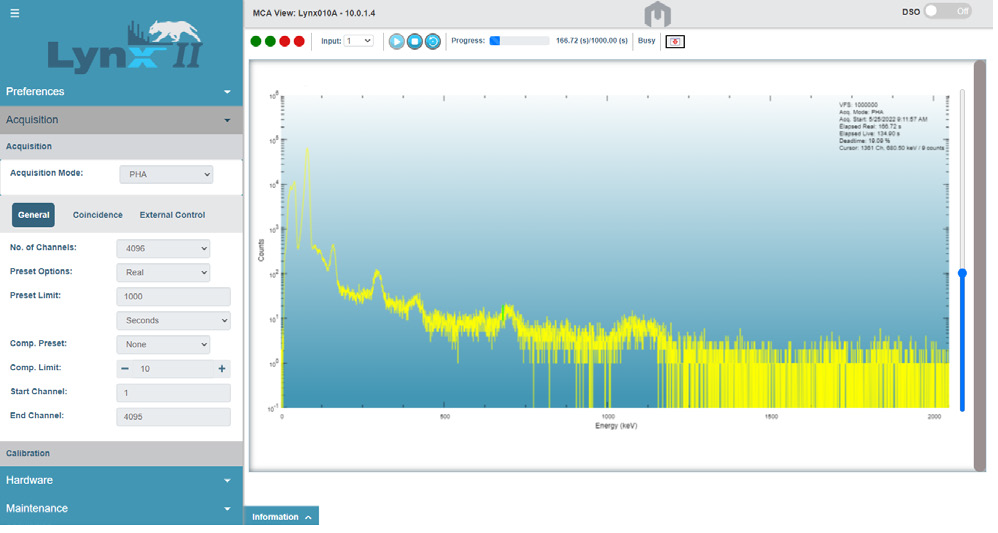Click the Clear/reset spectrum circular button
Viewport: 998px width, 533px height.
[432, 41]
